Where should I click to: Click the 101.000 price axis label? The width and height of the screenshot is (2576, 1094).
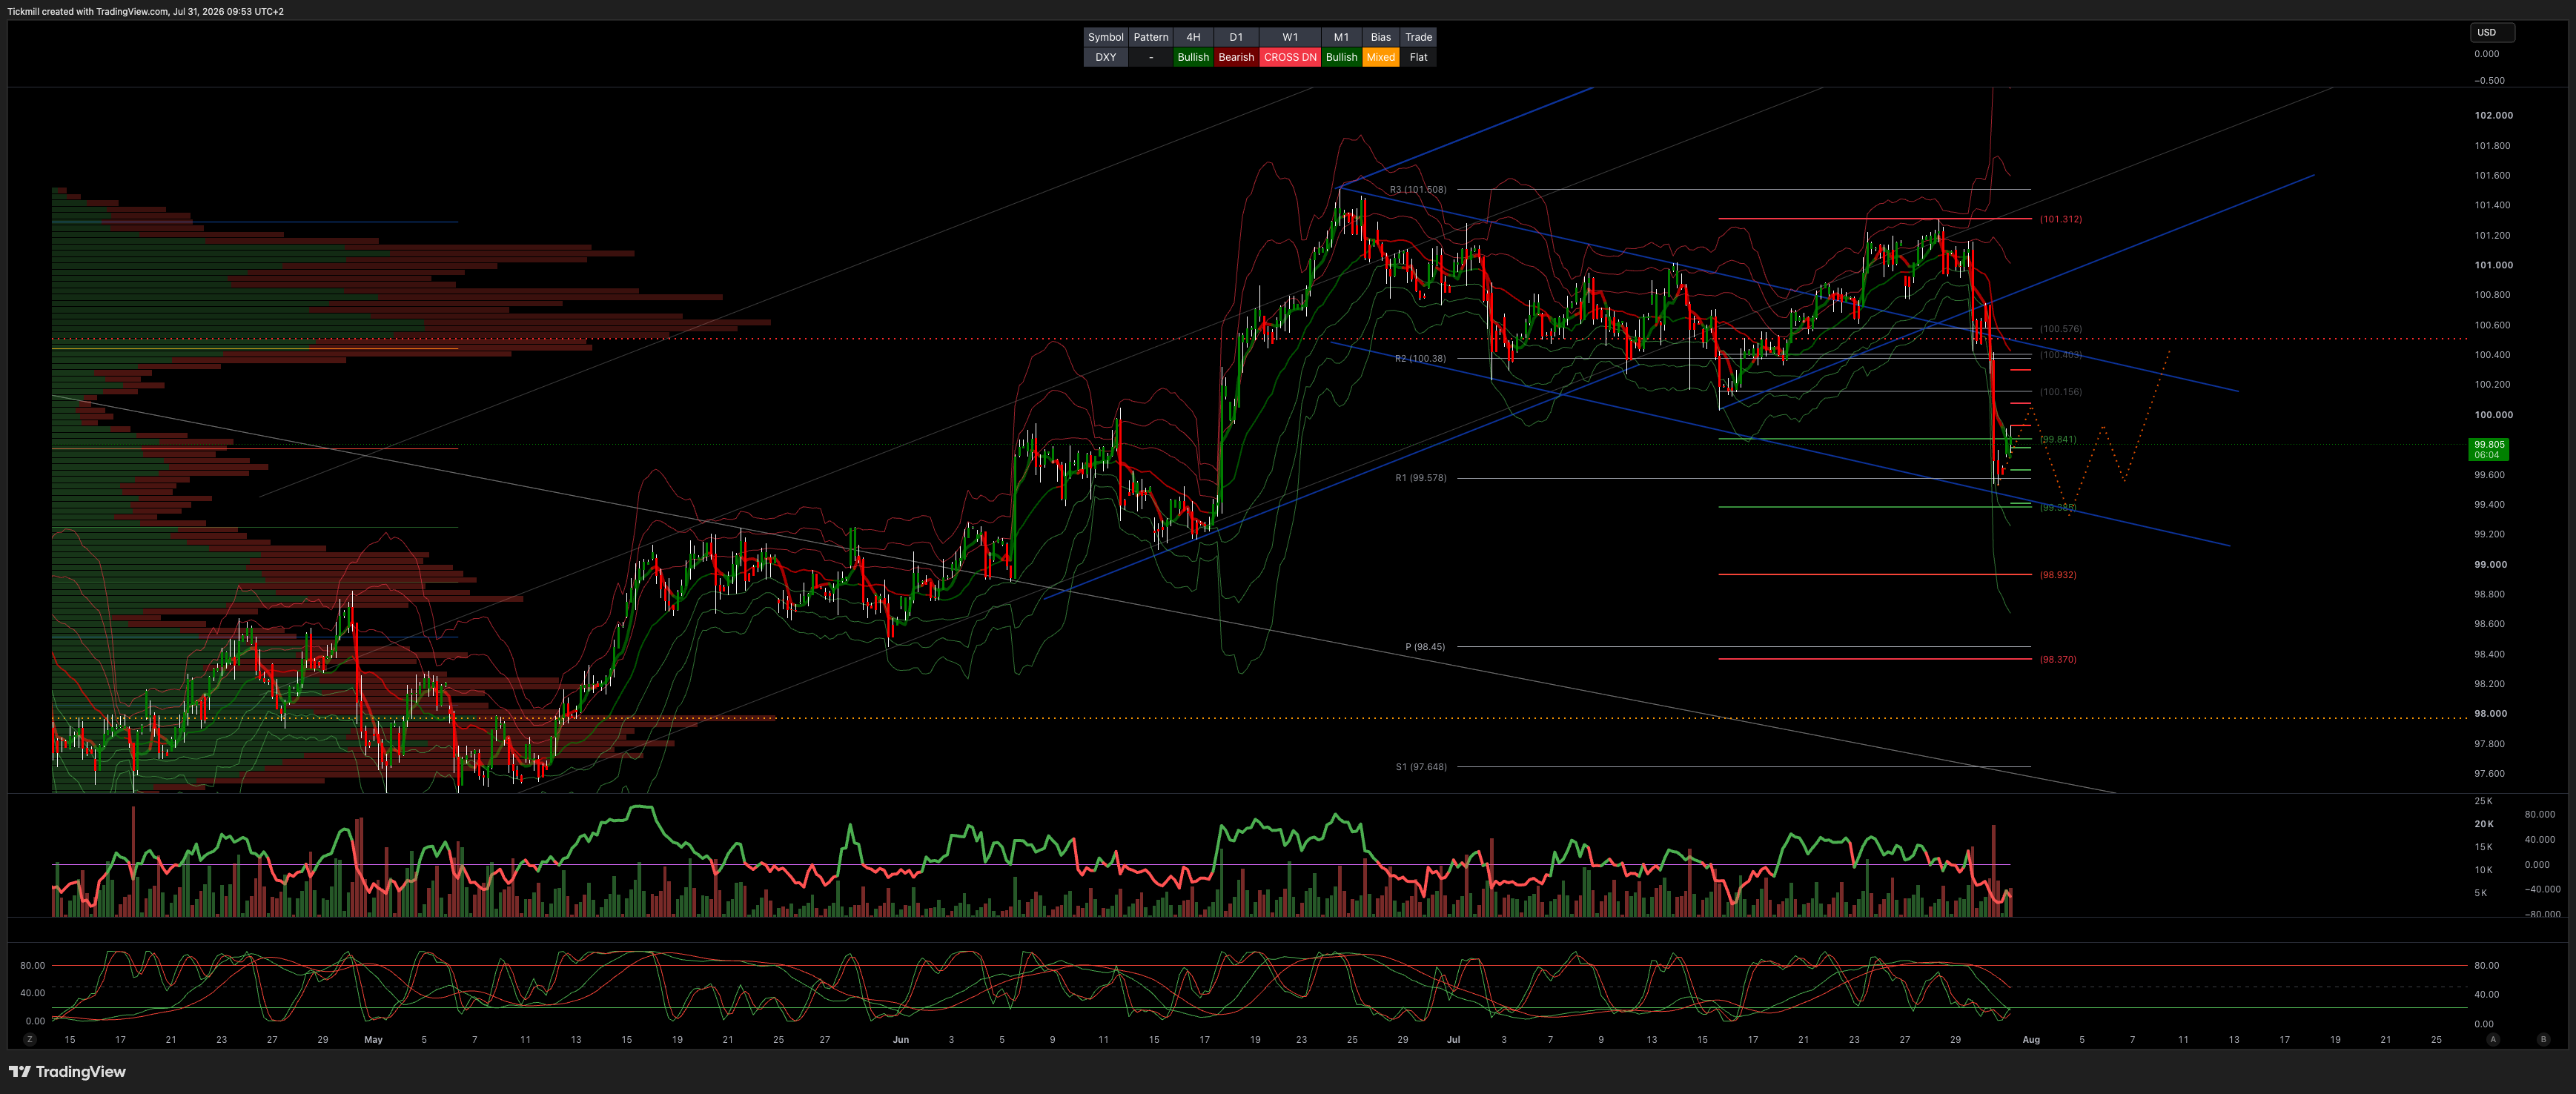[x=2493, y=265]
